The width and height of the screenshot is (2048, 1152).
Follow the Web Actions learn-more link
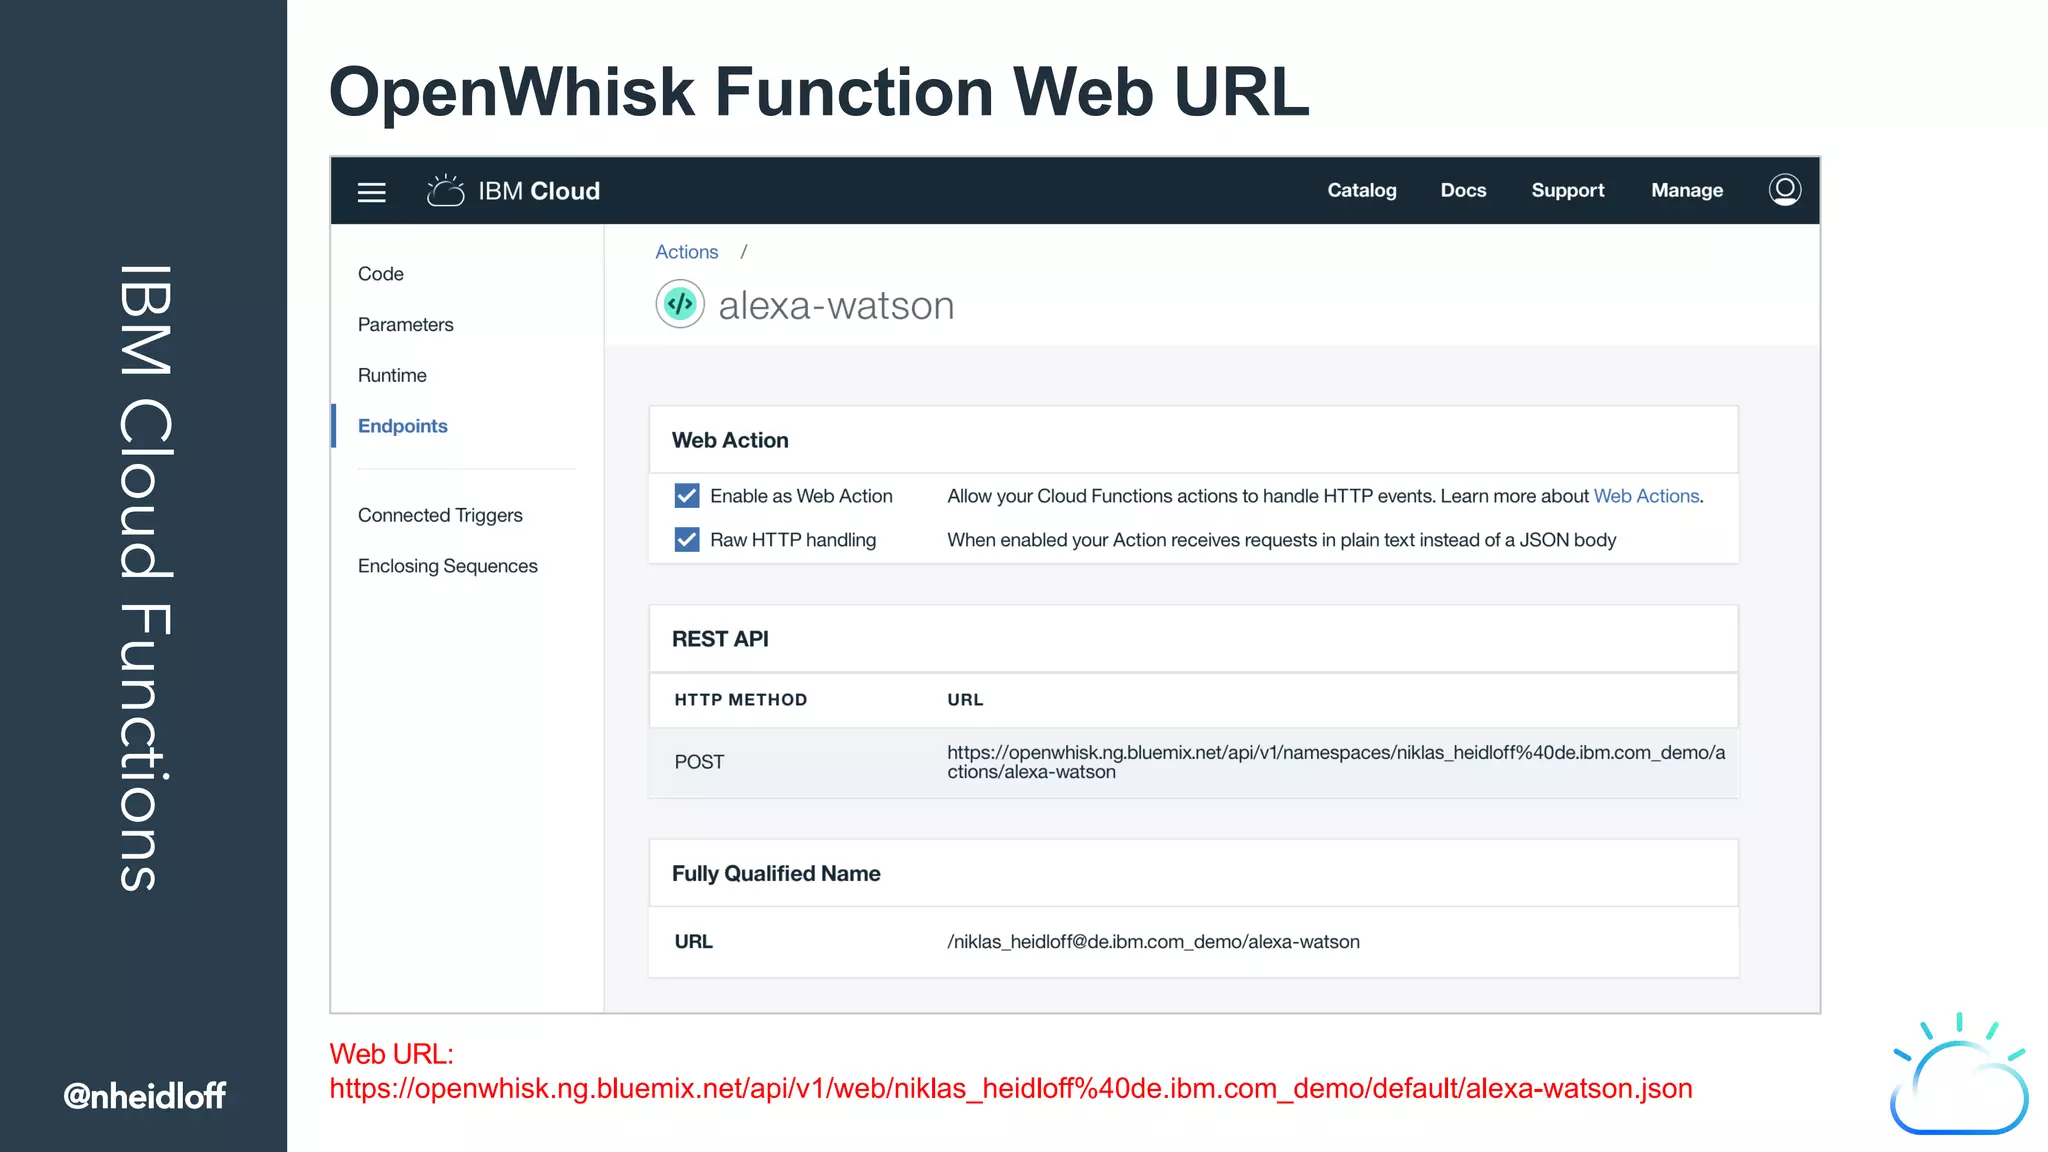(x=1646, y=496)
